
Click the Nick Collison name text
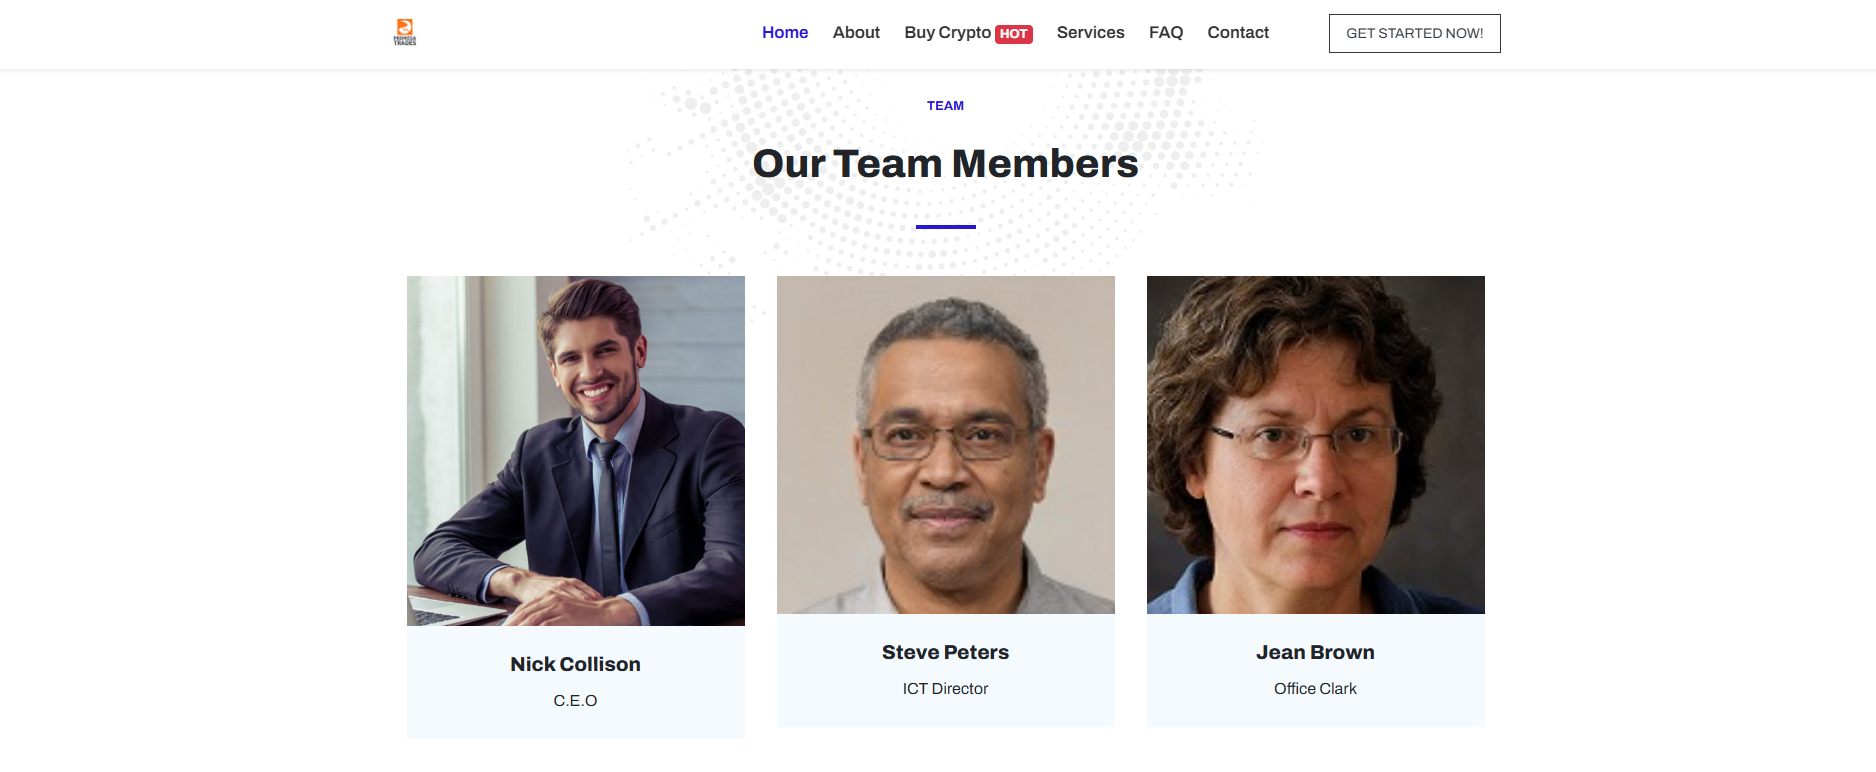[576, 664]
